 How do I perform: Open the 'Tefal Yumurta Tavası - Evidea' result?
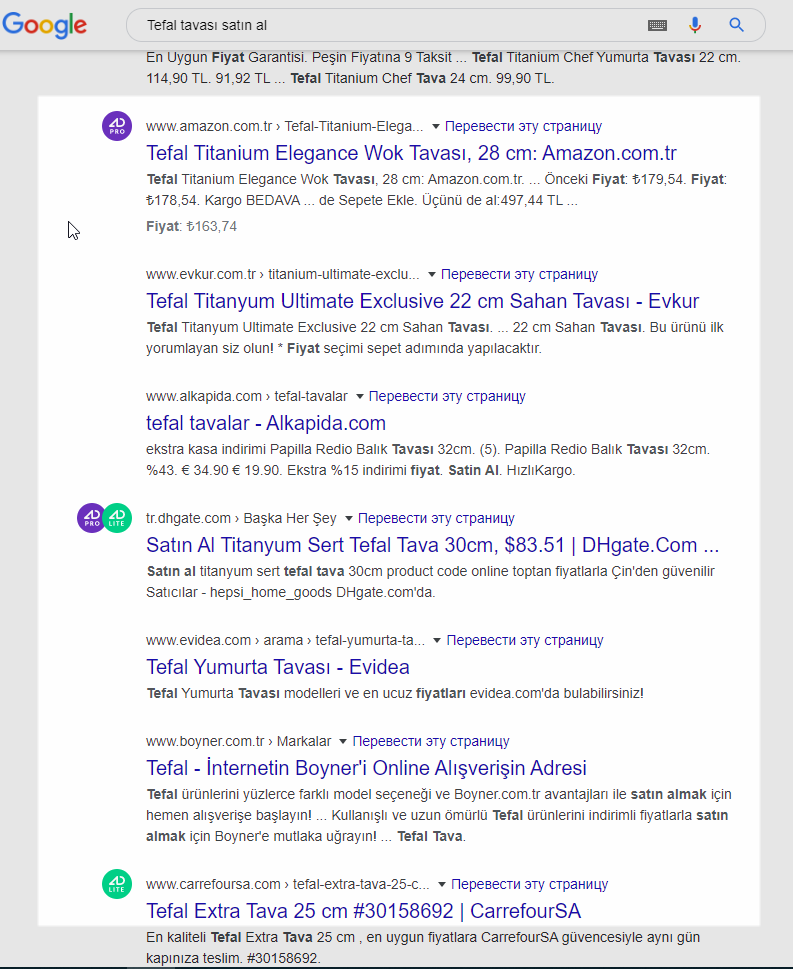coord(278,667)
